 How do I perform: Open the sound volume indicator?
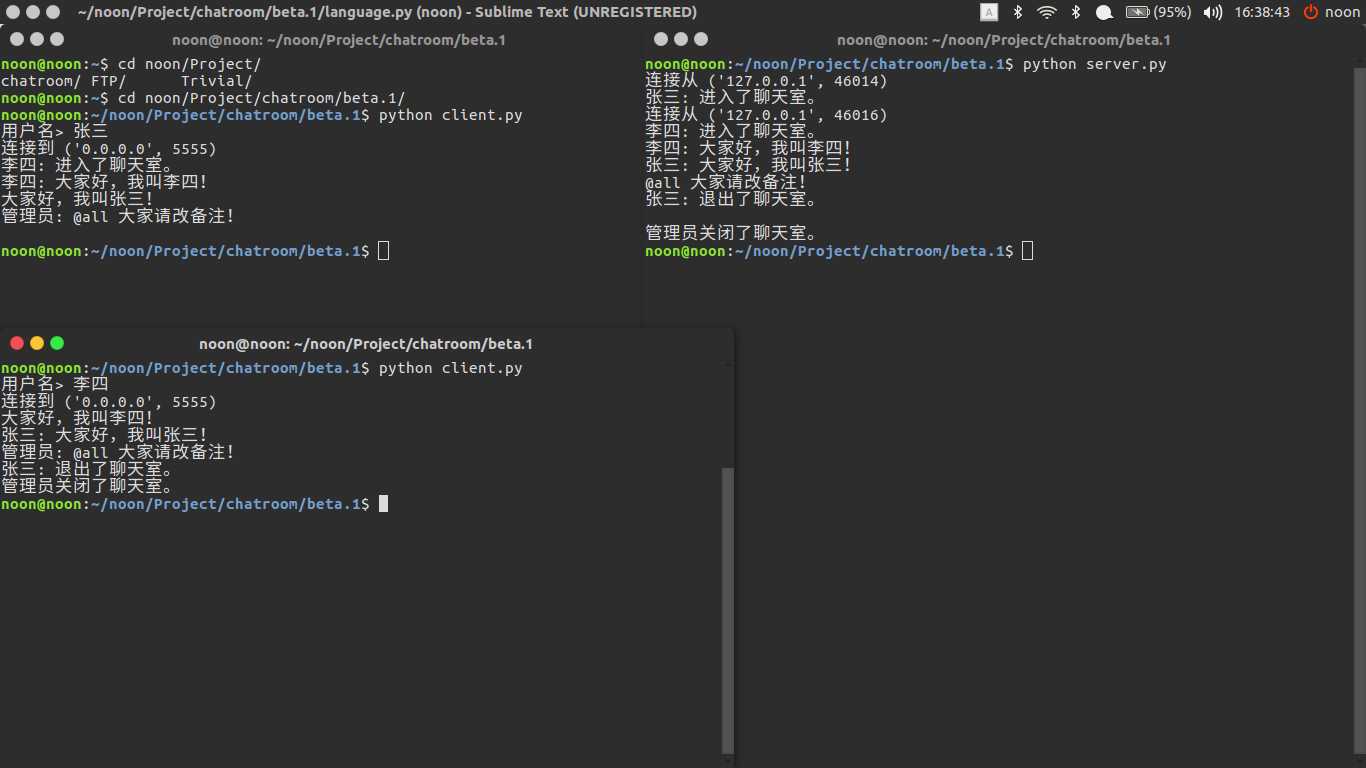[1212, 12]
